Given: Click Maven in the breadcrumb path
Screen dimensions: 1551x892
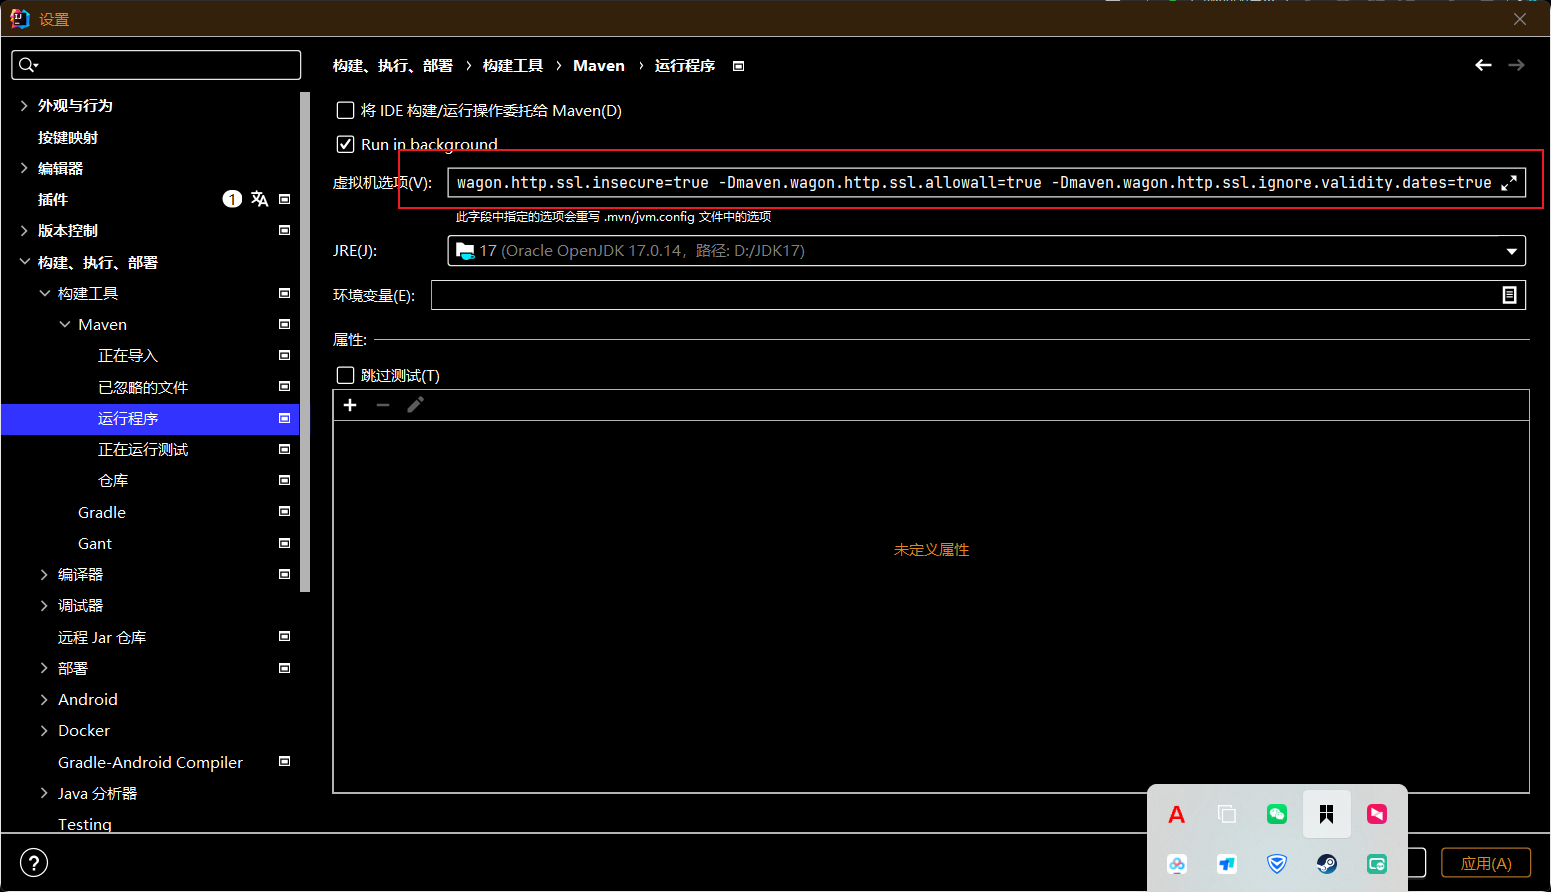Looking at the screenshot, I should pos(598,65).
